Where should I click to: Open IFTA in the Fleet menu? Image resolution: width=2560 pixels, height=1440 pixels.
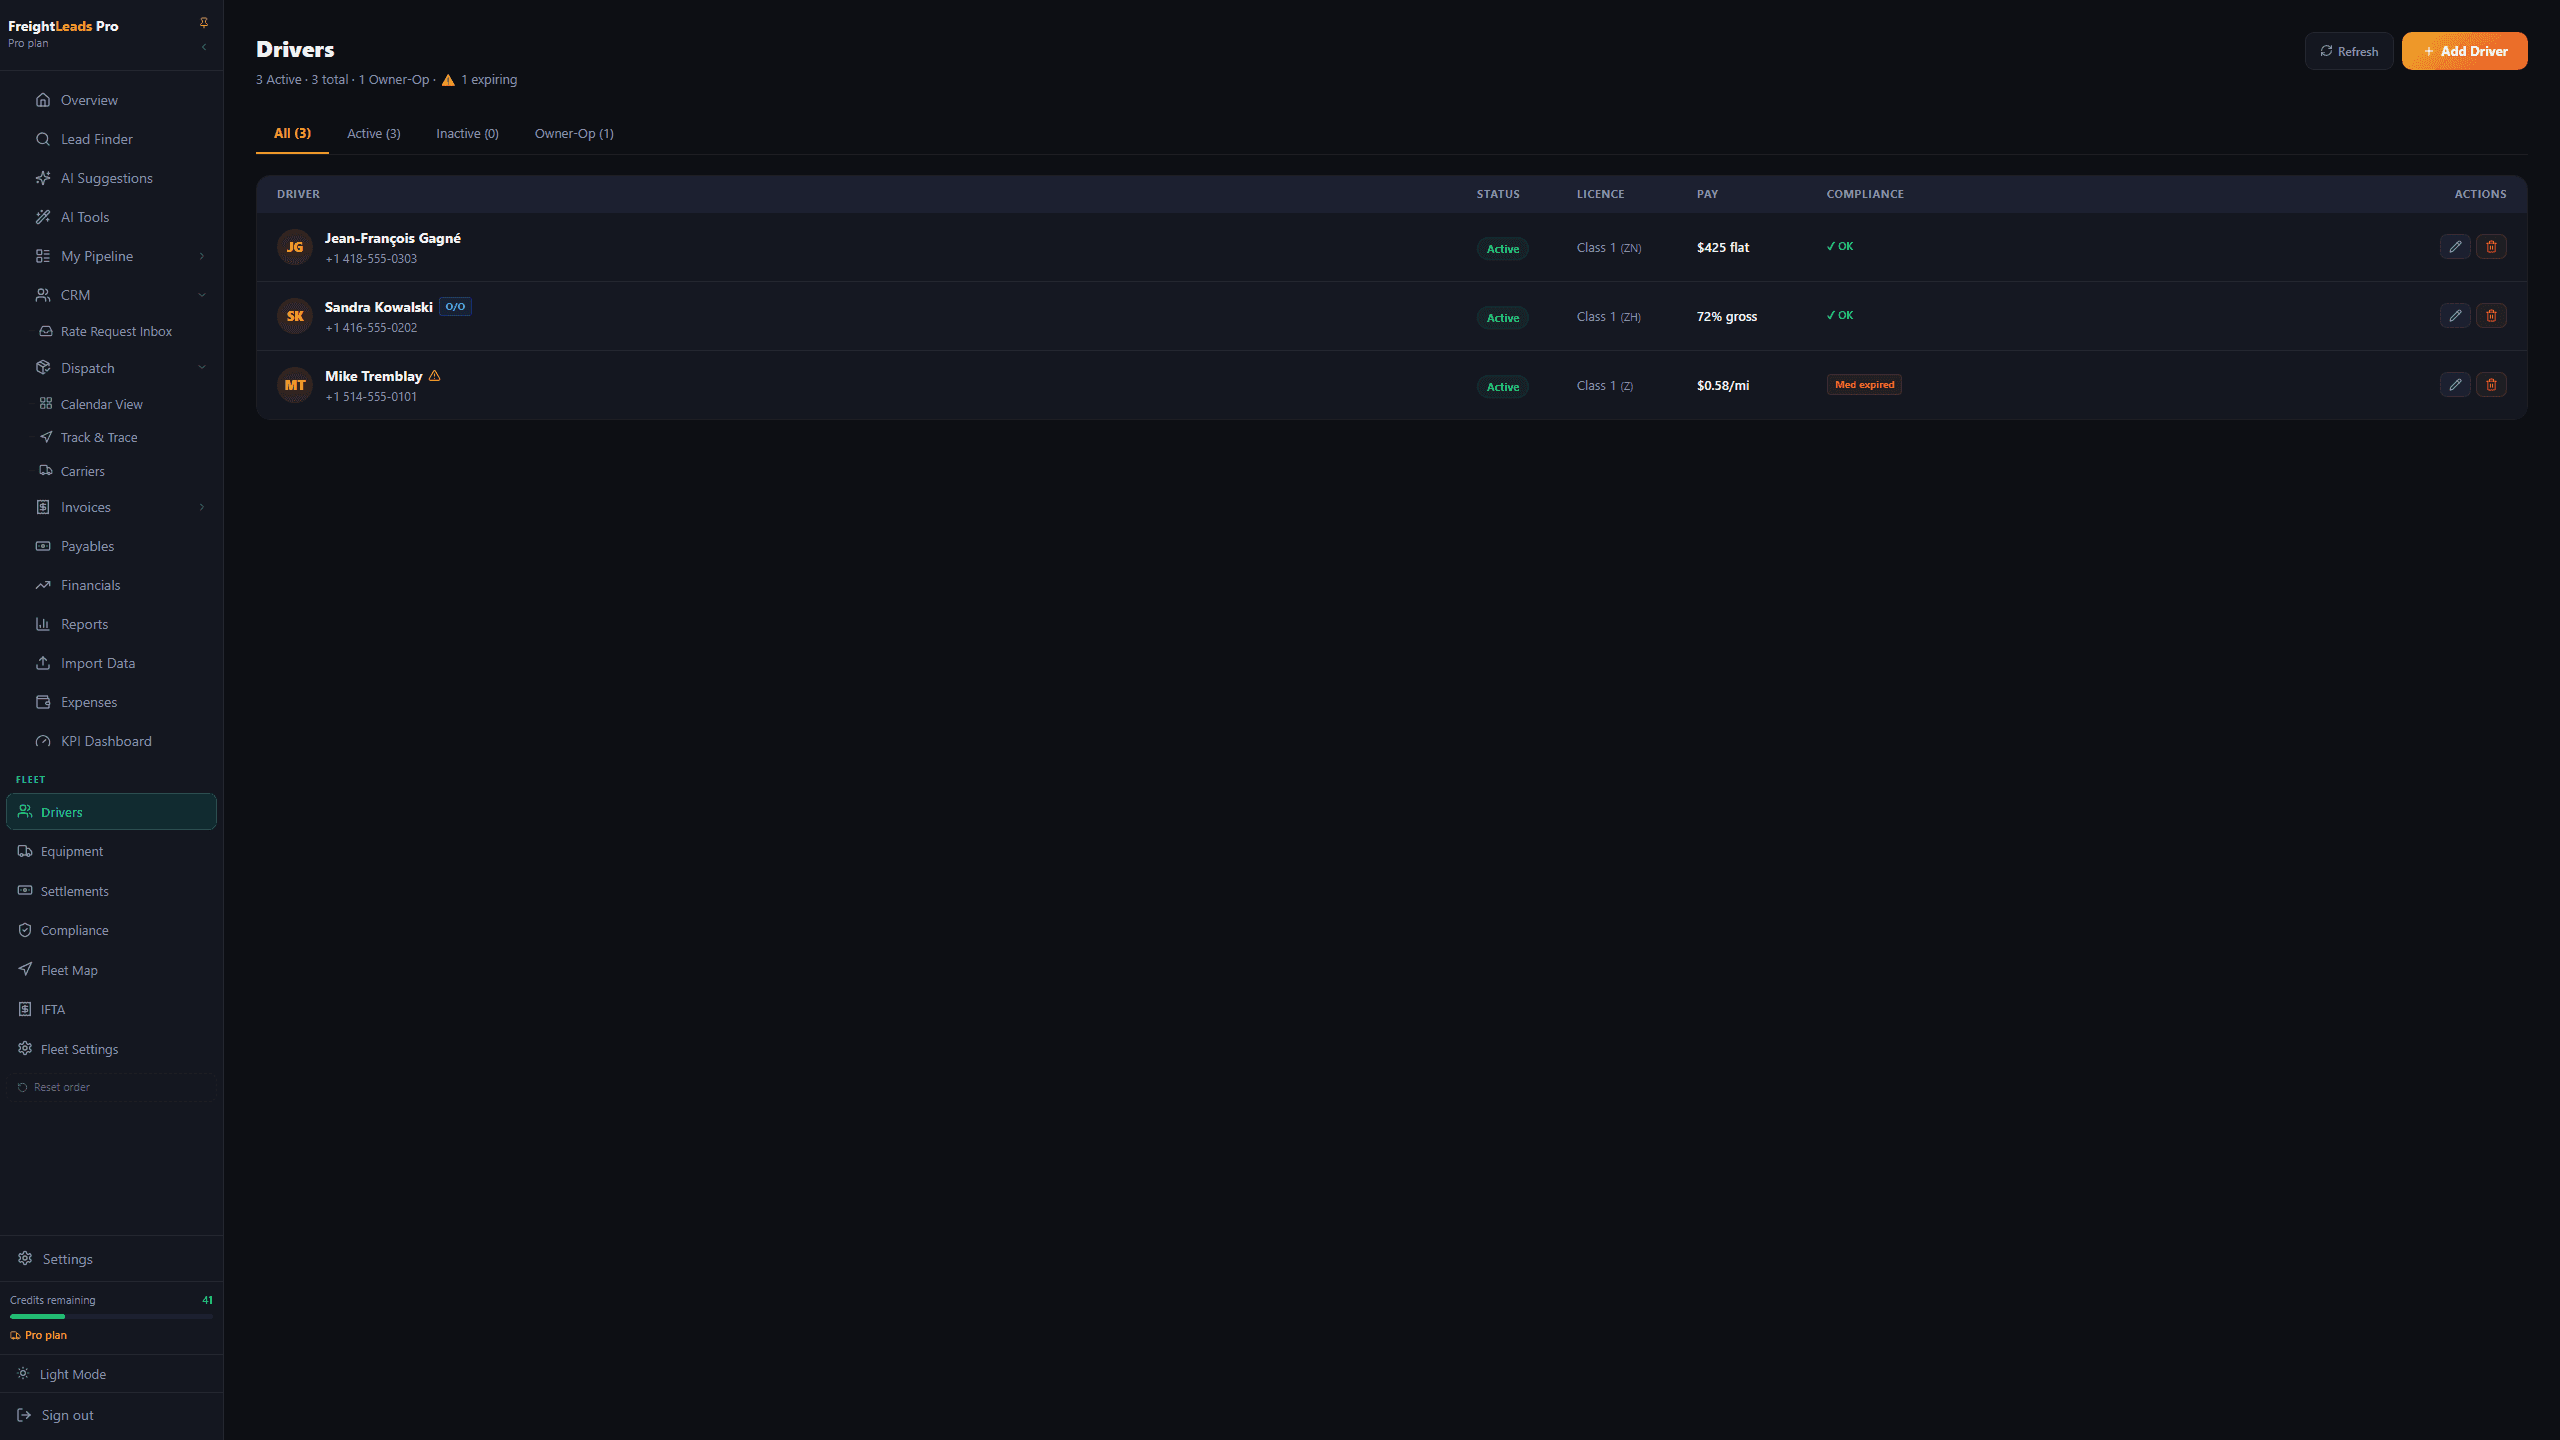pyautogui.click(x=111, y=1009)
